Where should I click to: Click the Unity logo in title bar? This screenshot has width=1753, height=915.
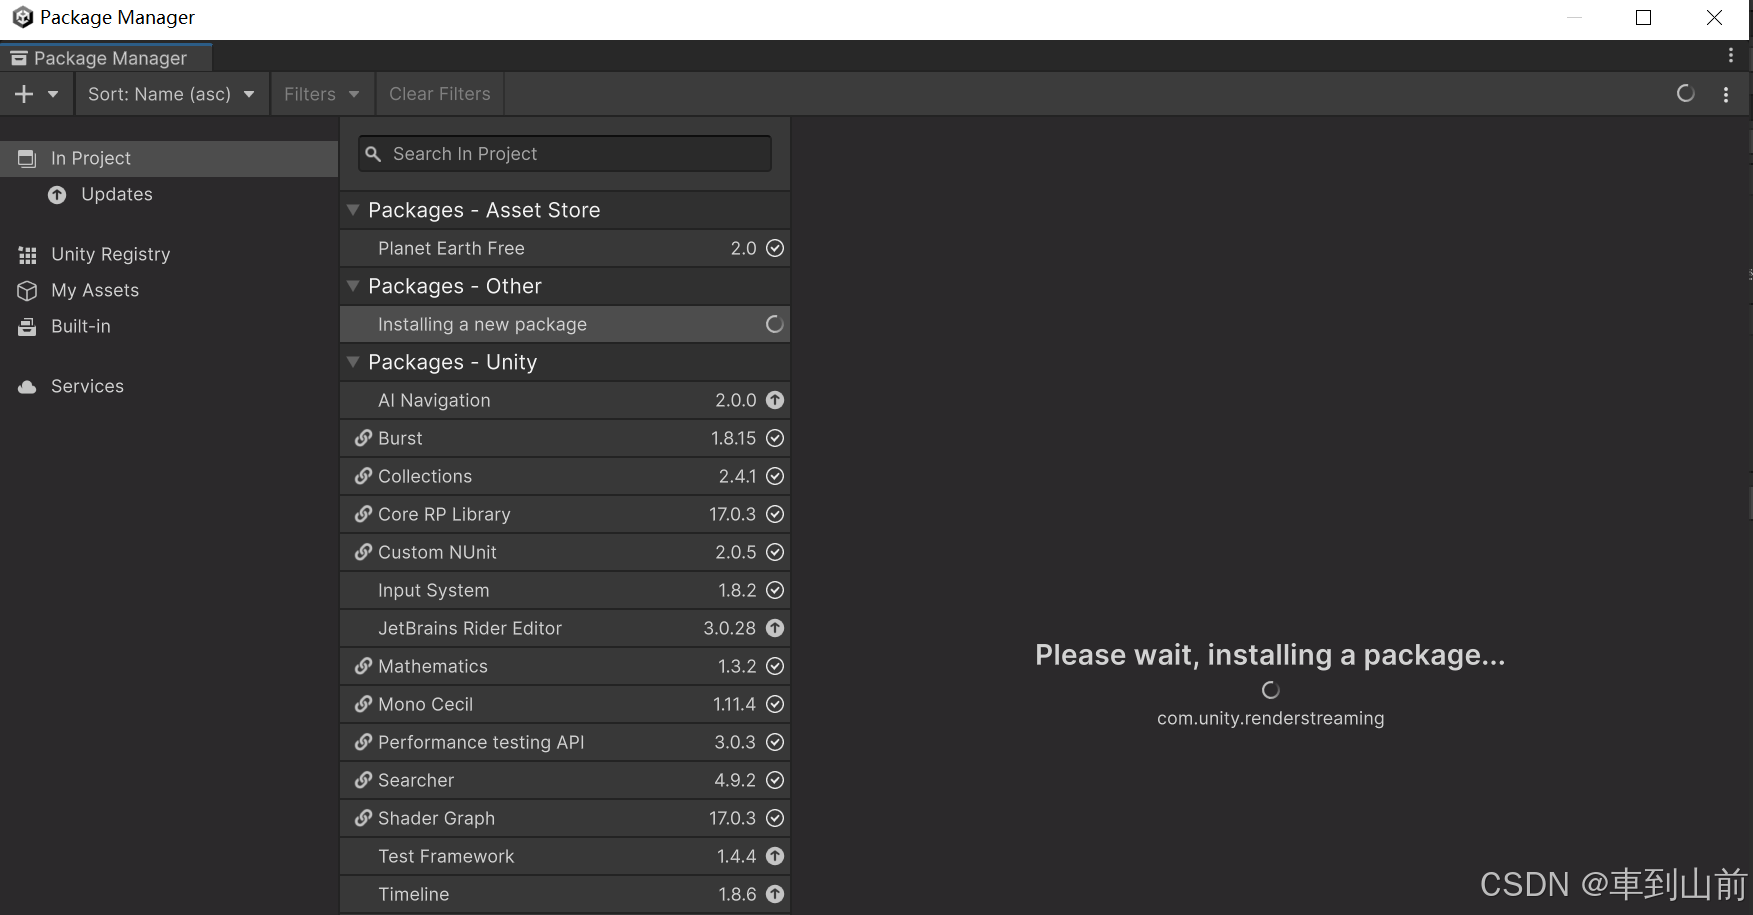click(x=22, y=17)
